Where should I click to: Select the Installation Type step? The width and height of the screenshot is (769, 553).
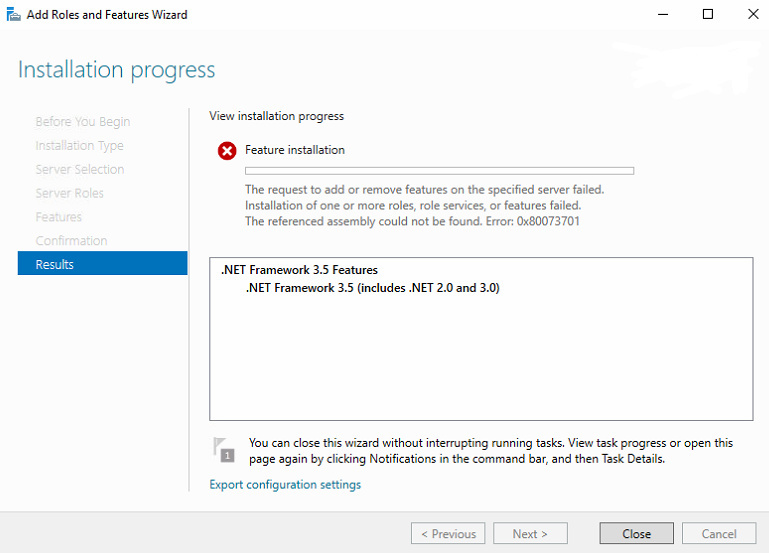[79, 146]
